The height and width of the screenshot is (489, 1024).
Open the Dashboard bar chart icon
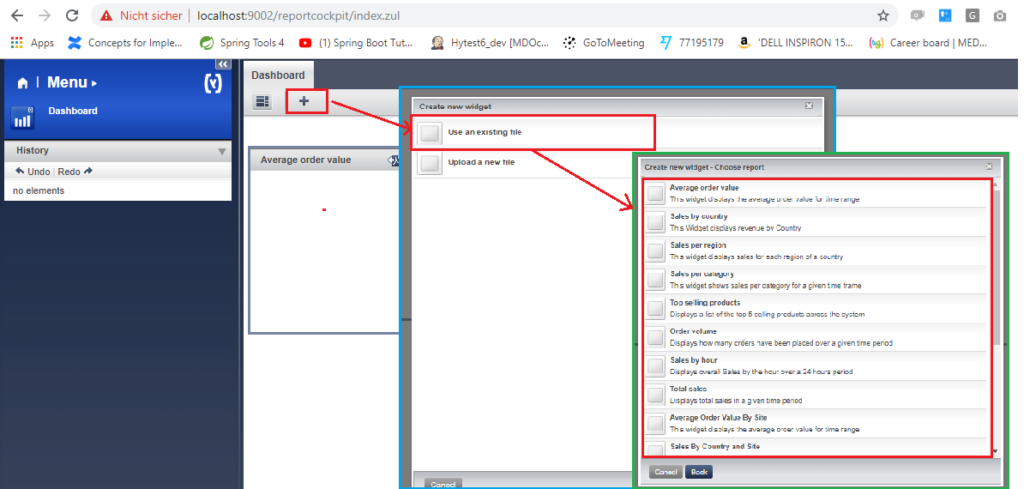pyautogui.click(x=23, y=117)
